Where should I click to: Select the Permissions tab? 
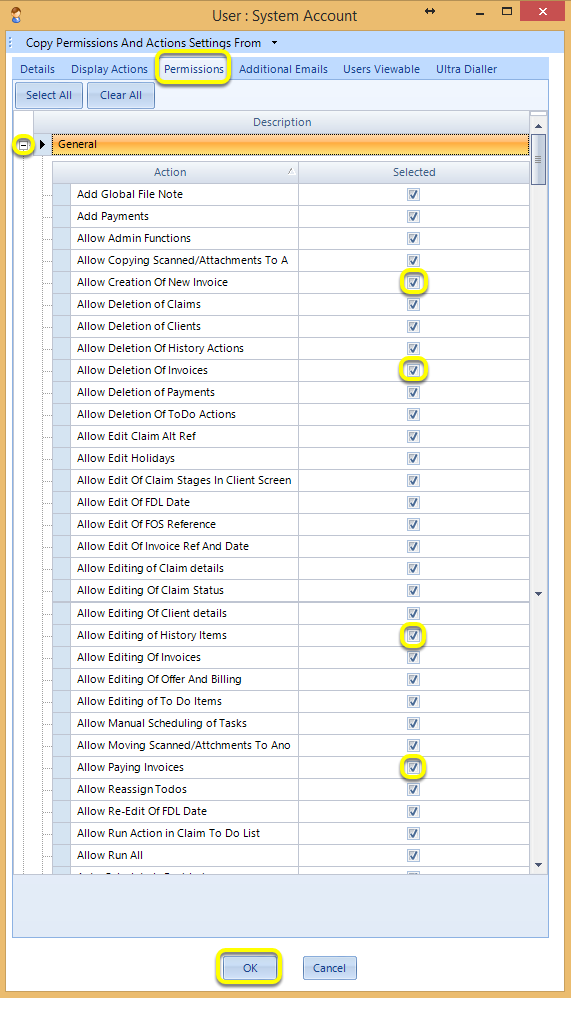coord(193,69)
